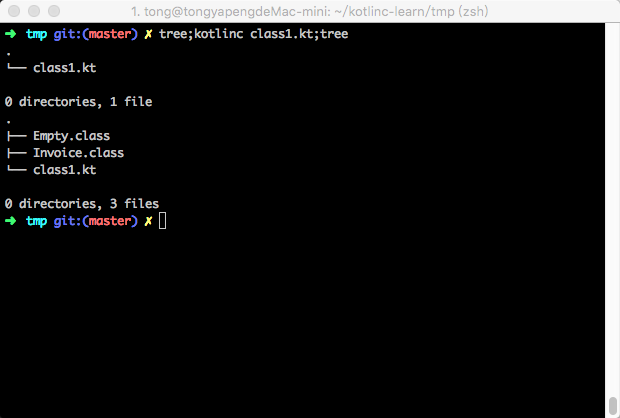620x418 pixels.
Task: Click the terminal cursor block
Action: (x=163, y=221)
